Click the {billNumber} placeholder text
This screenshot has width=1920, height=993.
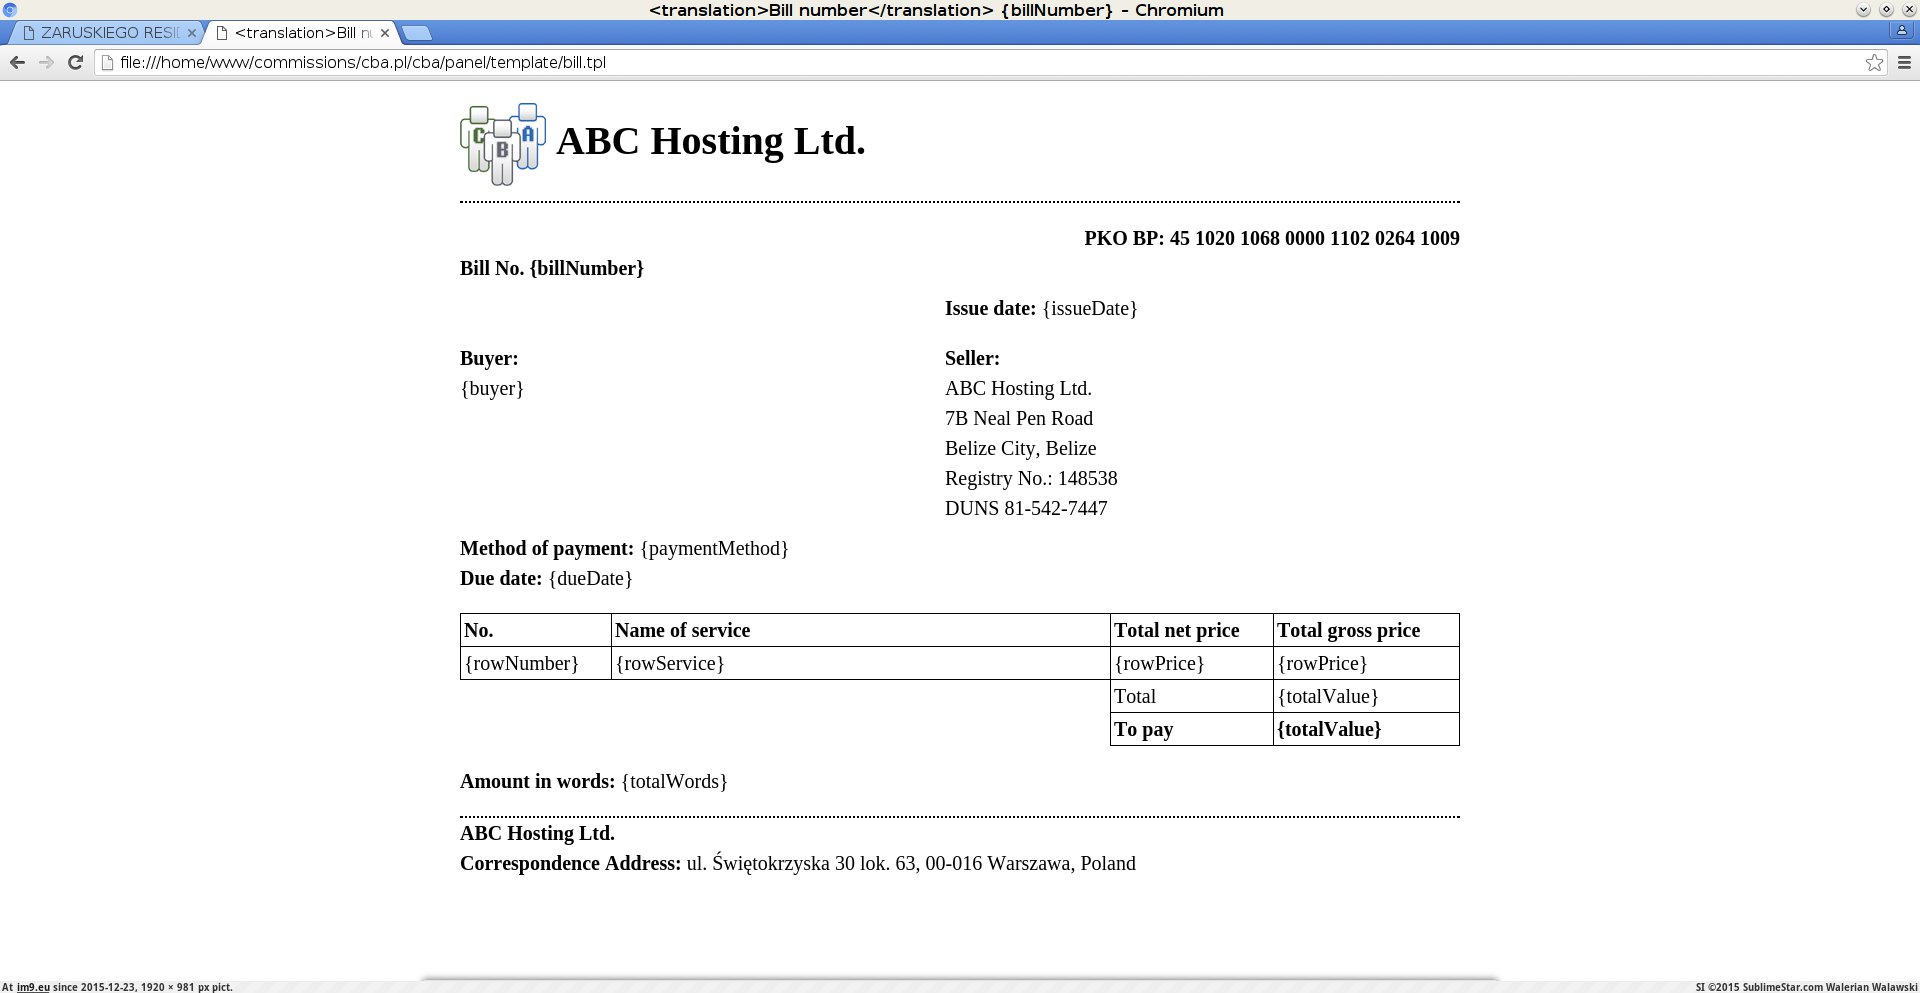pos(586,268)
